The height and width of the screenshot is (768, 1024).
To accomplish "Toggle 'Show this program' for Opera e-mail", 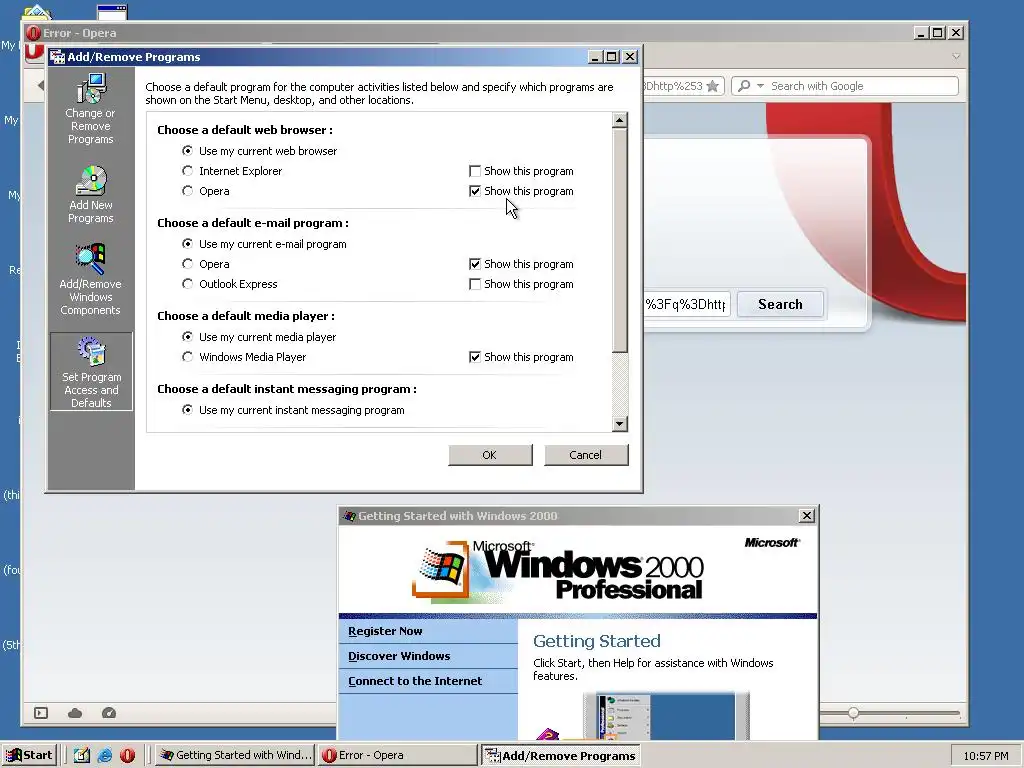I will pyautogui.click(x=475, y=264).
